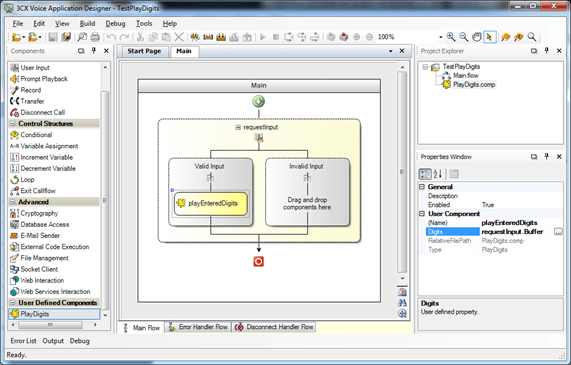Click the Enabled property value True
The image size is (571, 365).
521,205
